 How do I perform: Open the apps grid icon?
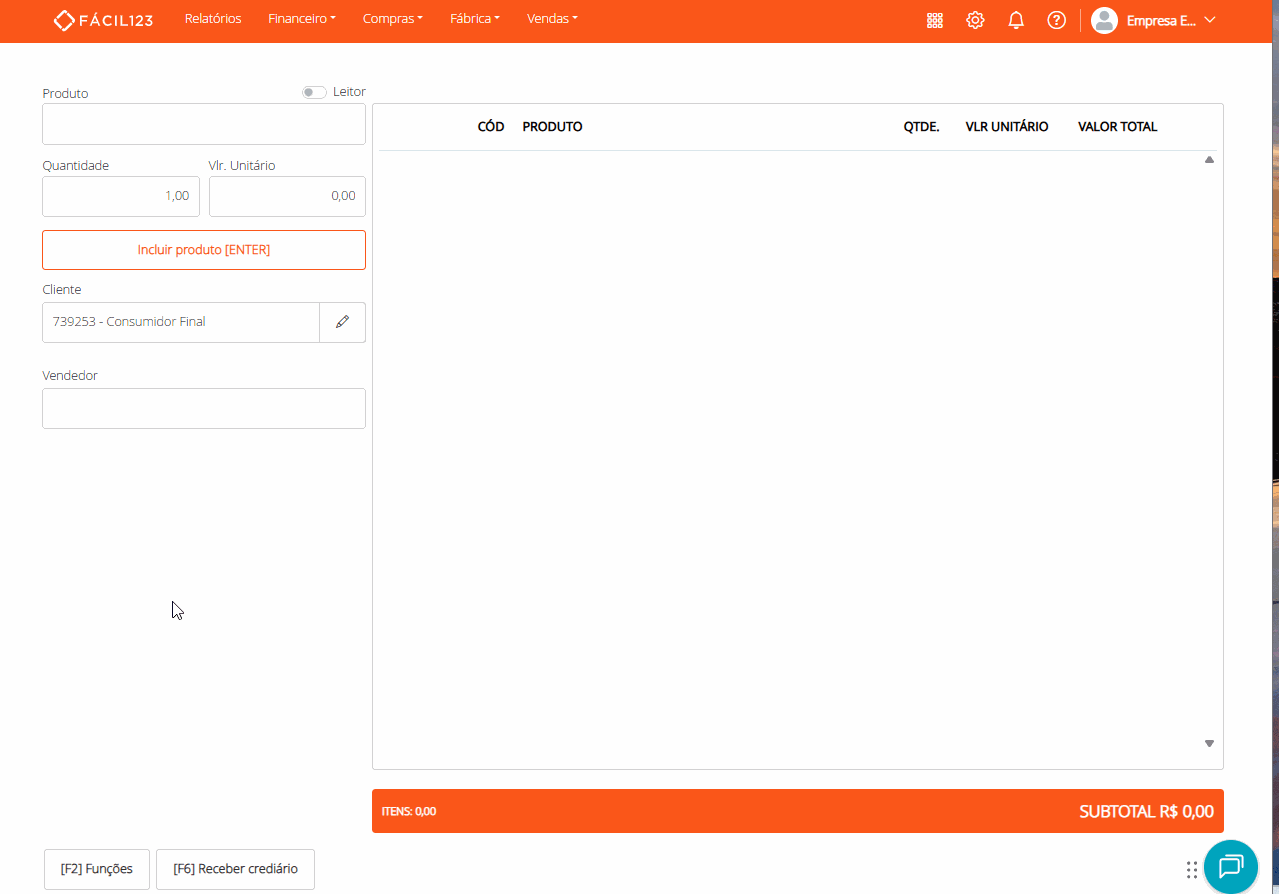[935, 20]
